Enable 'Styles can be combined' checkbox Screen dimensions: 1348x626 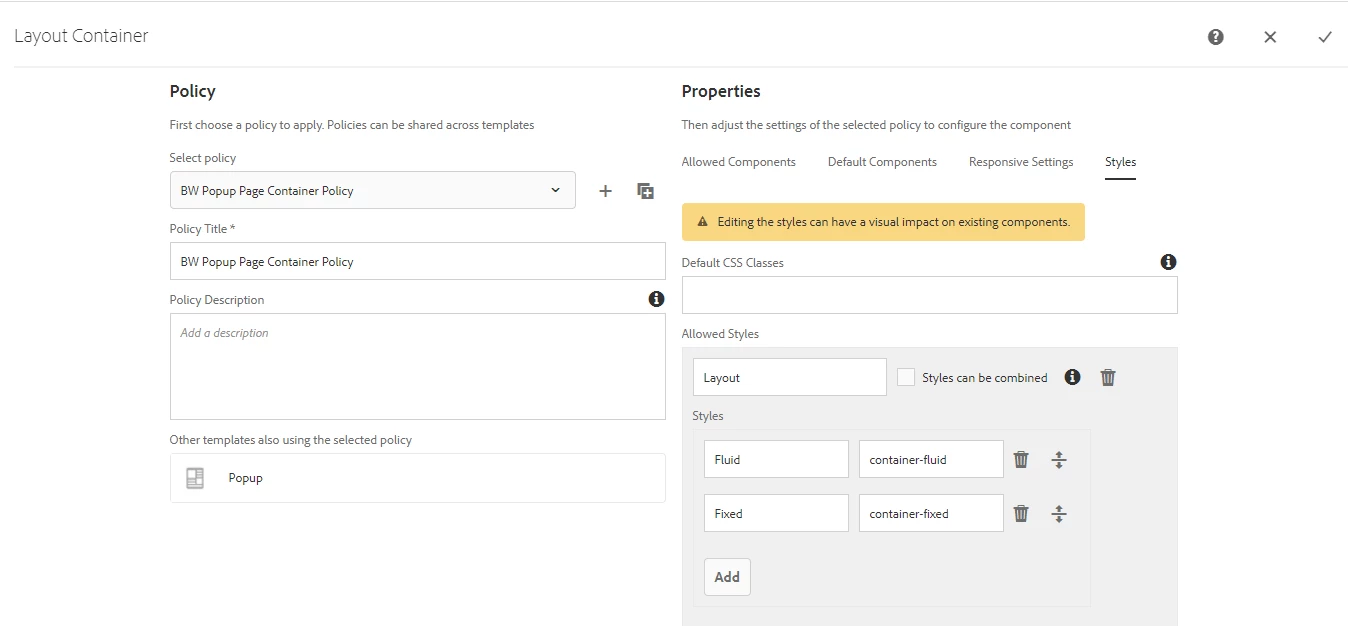(x=906, y=377)
